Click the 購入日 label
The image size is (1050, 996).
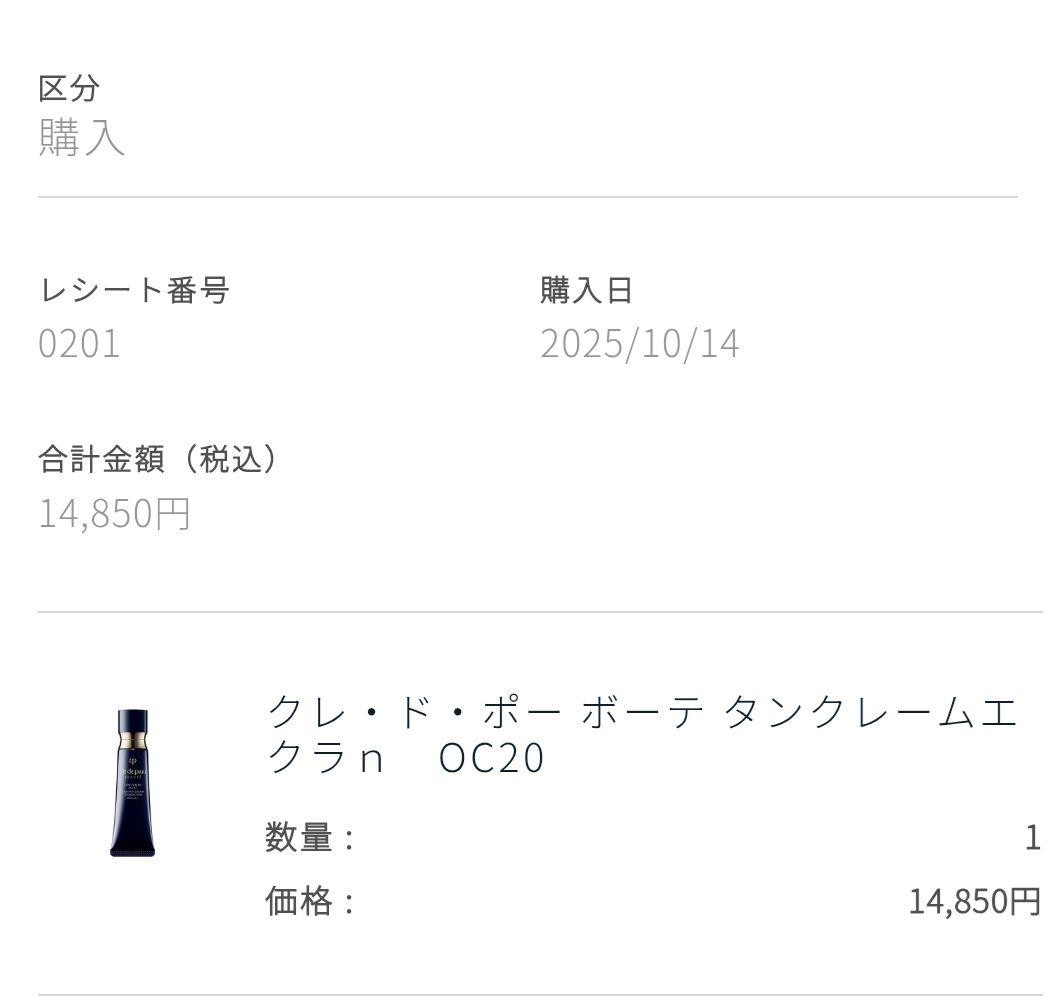(586, 291)
